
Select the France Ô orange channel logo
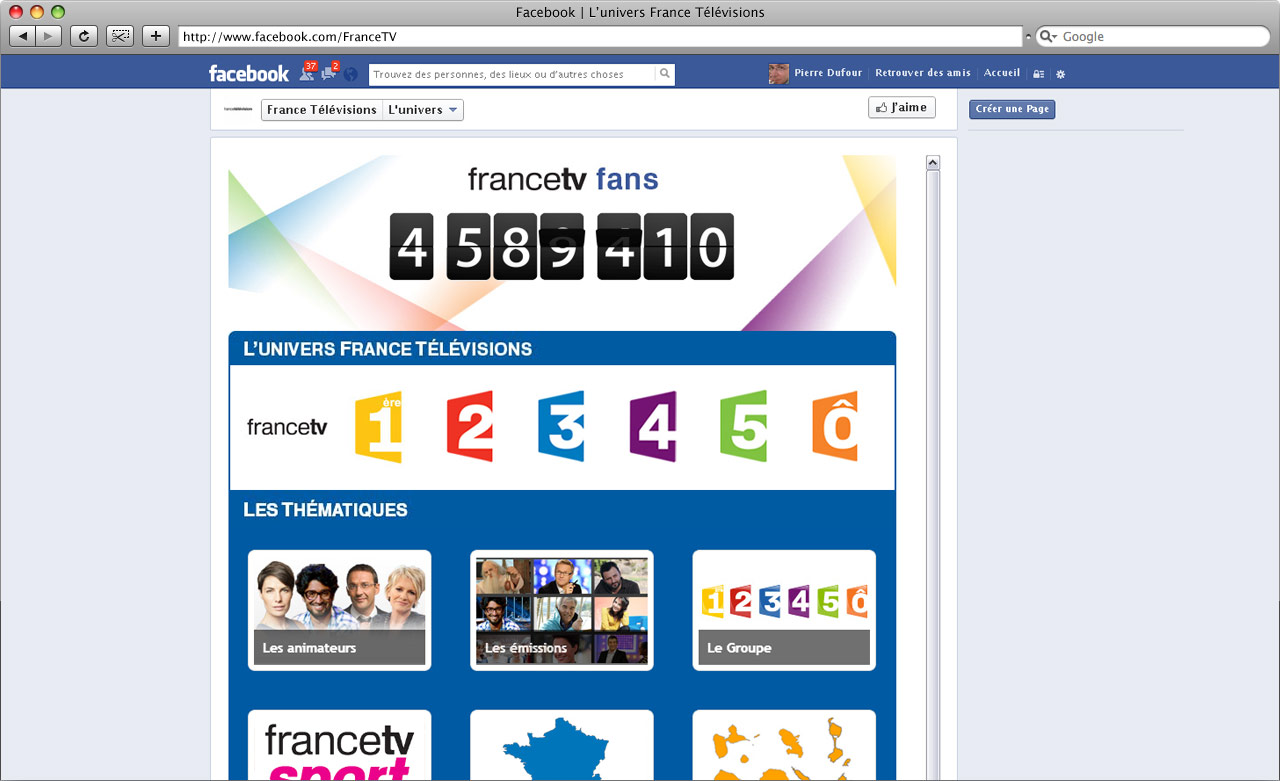(x=835, y=427)
